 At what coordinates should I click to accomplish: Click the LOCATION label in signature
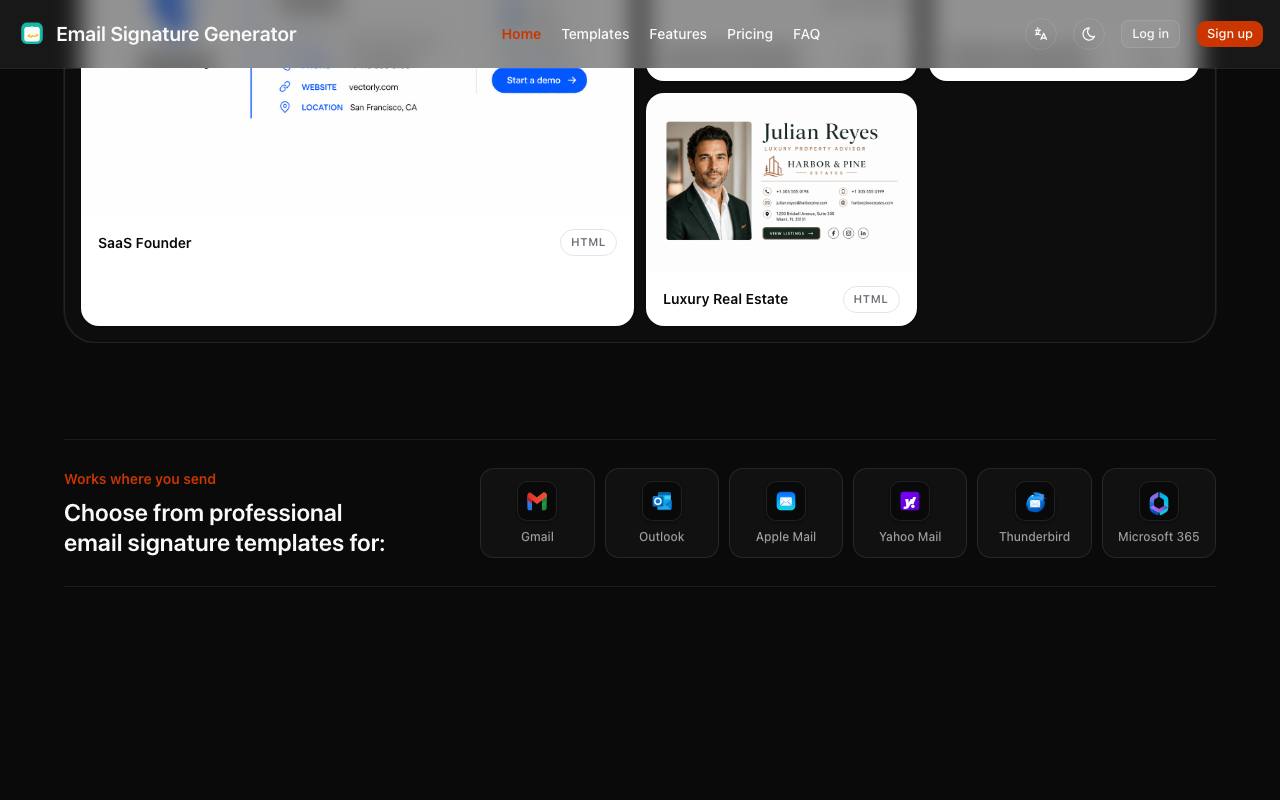[322, 107]
